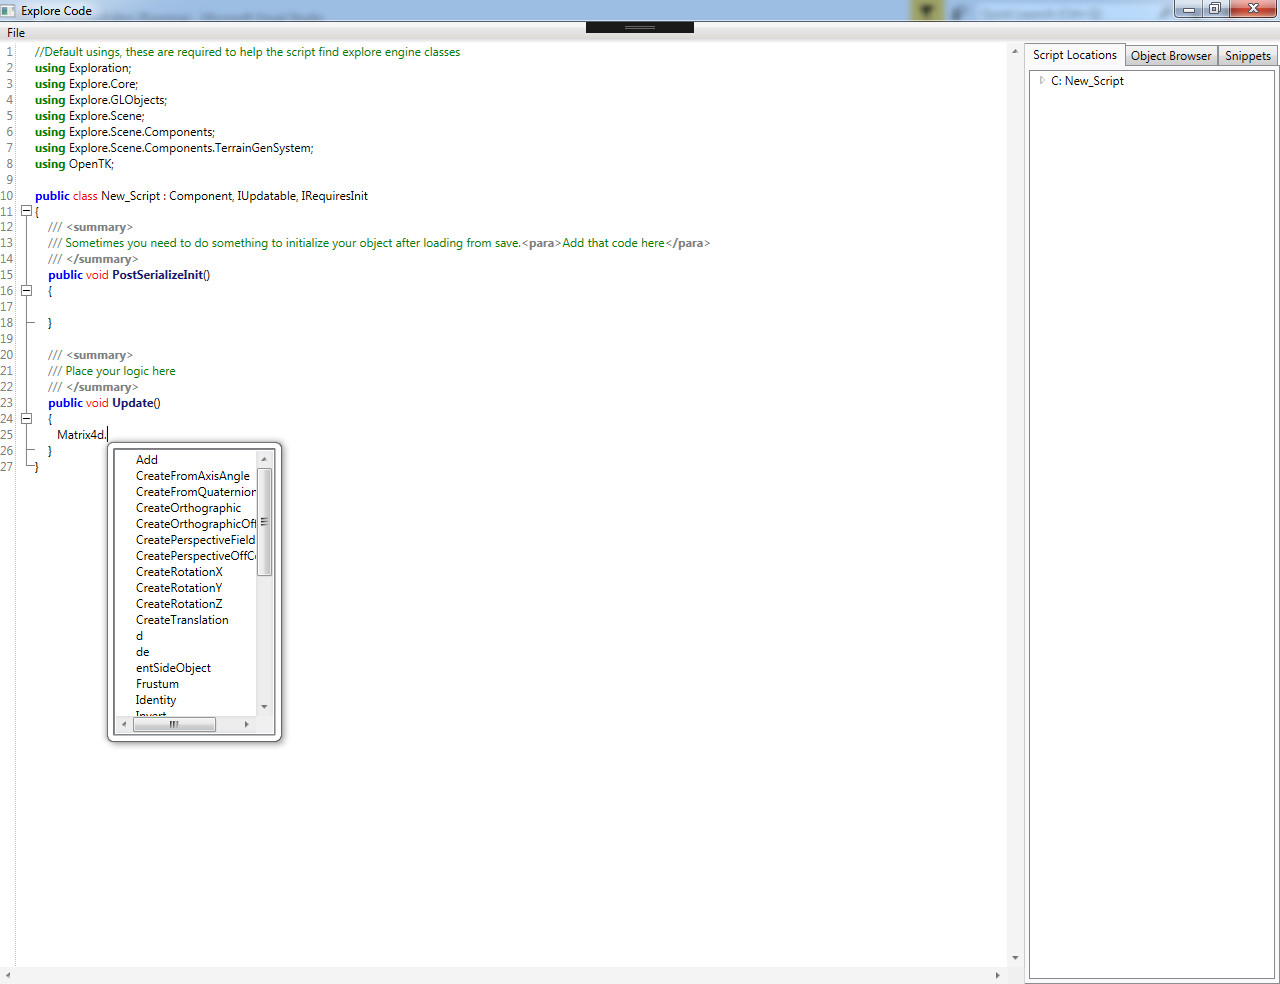Place cursor after Matrix4d on line 25

[108, 434]
